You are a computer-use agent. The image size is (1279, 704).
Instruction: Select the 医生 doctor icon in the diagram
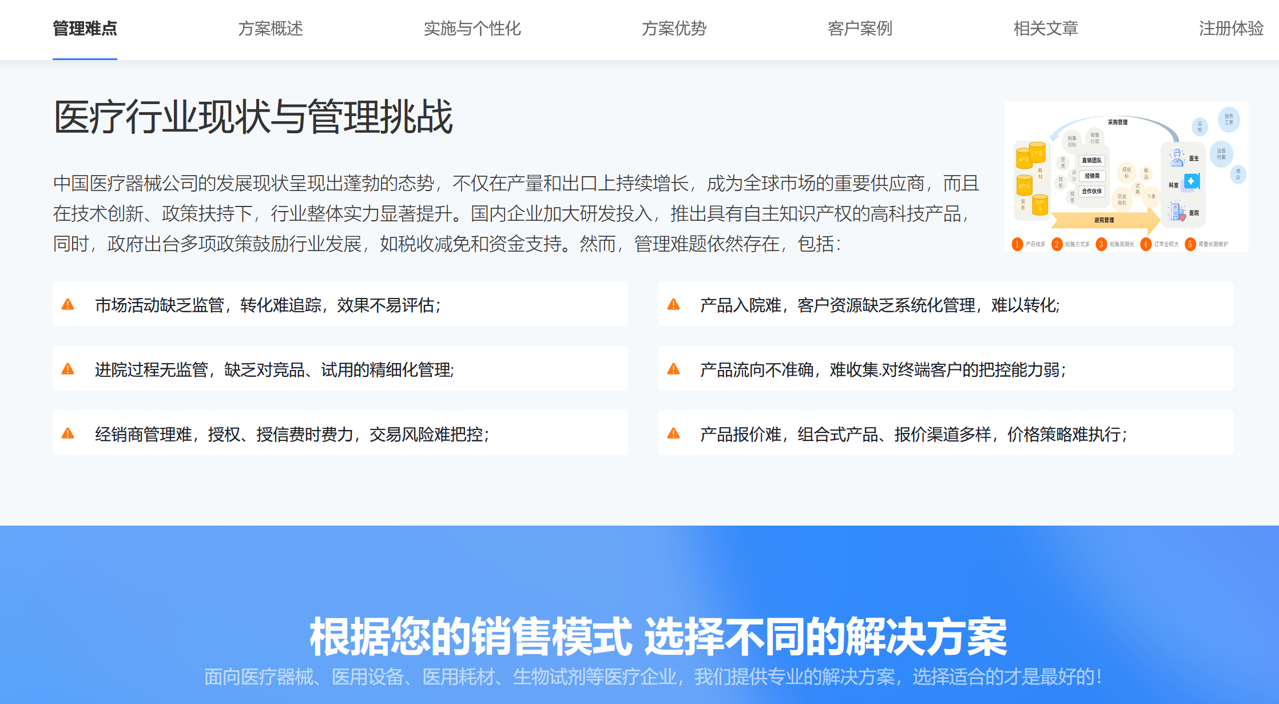(1177, 156)
